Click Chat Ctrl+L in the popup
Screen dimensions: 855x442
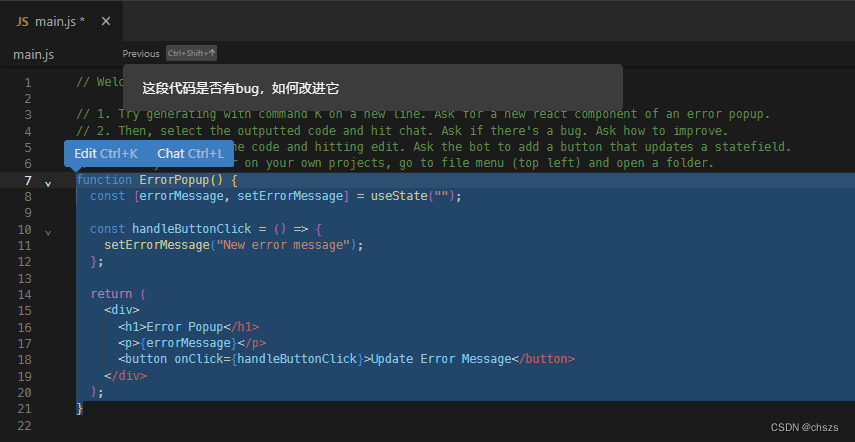(191, 153)
